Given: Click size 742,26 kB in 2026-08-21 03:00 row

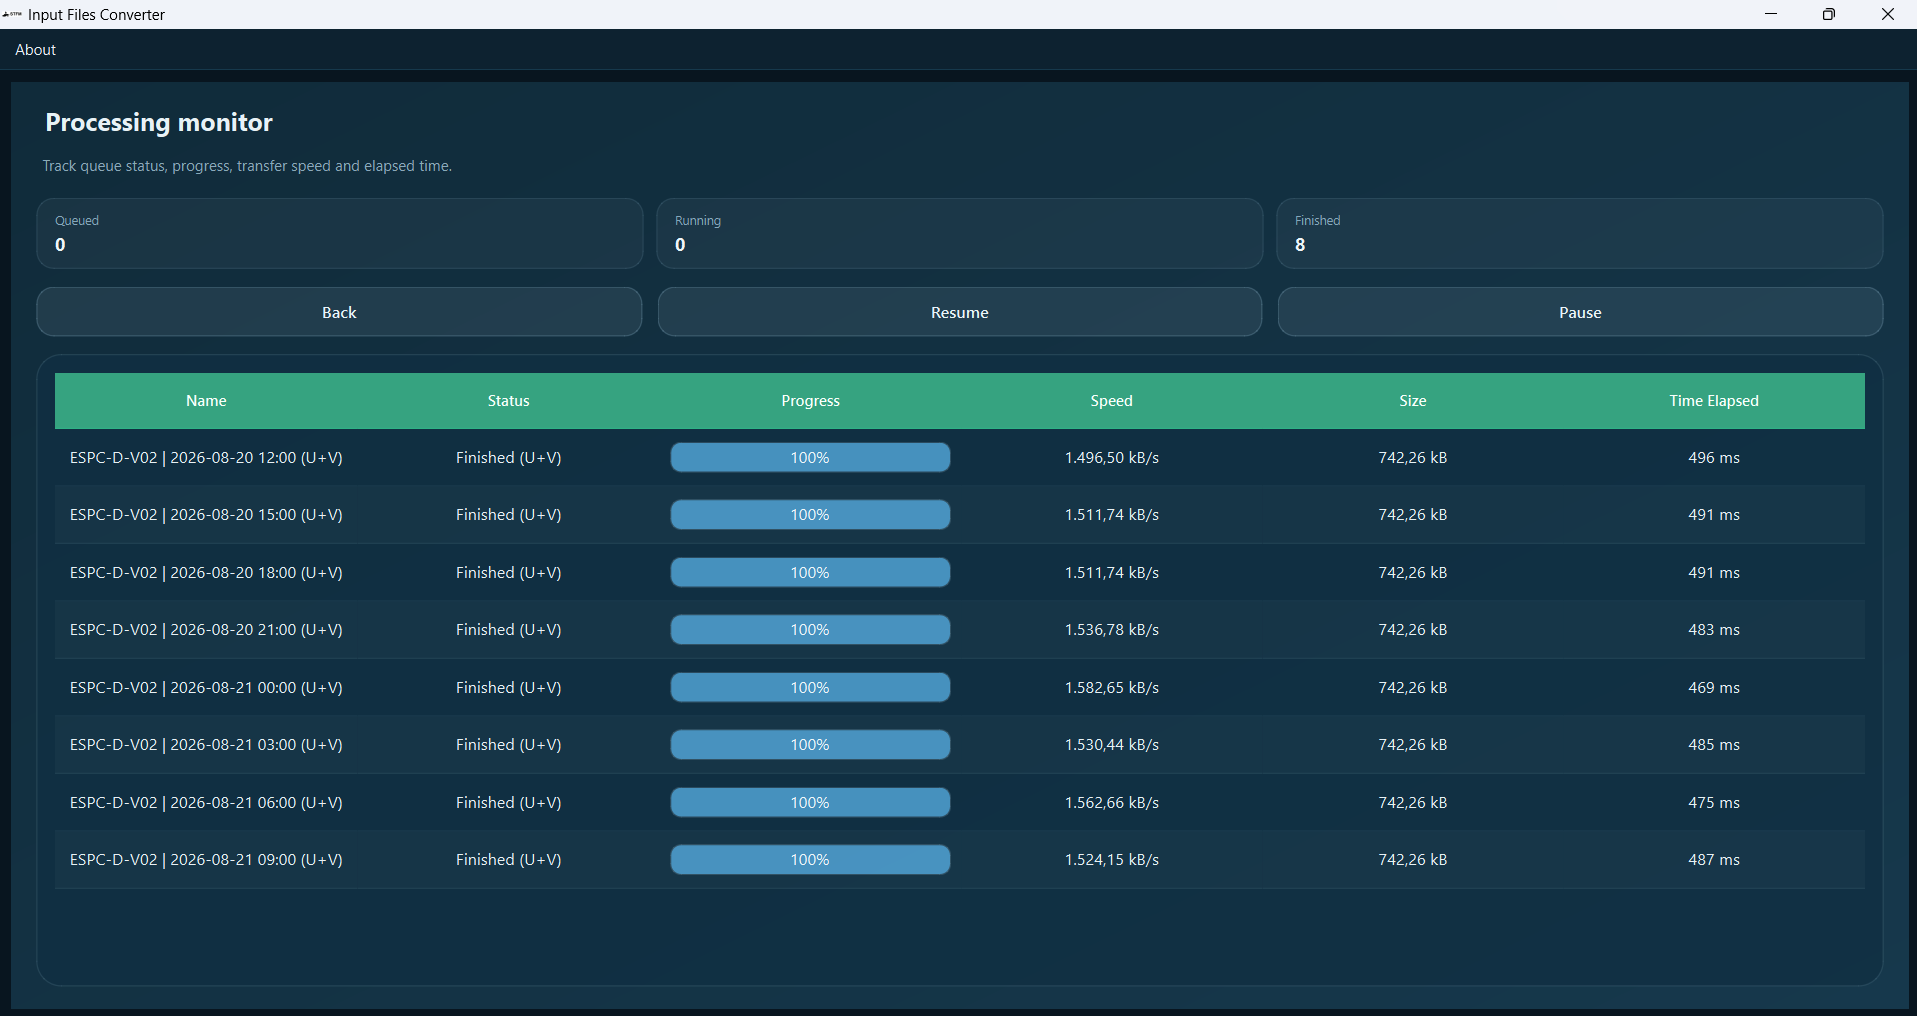Looking at the screenshot, I should (x=1412, y=745).
